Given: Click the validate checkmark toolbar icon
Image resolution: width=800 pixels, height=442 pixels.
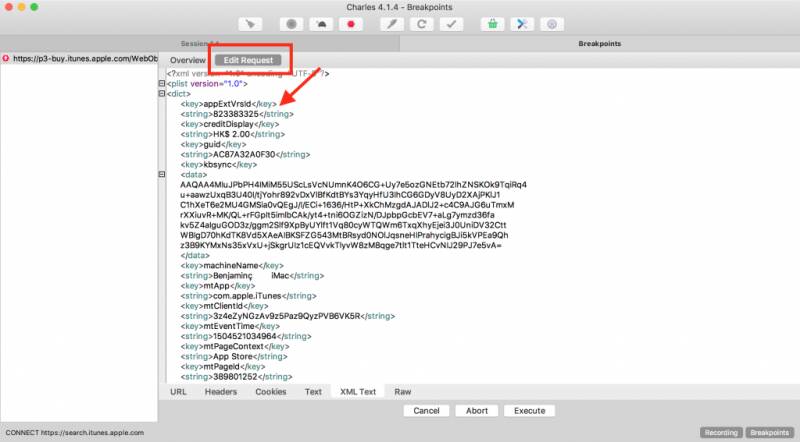Looking at the screenshot, I should (x=452, y=24).
